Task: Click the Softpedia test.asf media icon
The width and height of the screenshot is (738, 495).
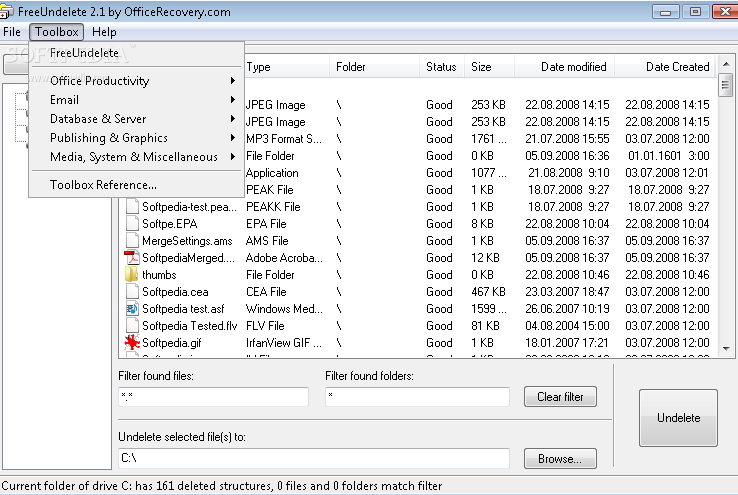Action: point(132,309)
